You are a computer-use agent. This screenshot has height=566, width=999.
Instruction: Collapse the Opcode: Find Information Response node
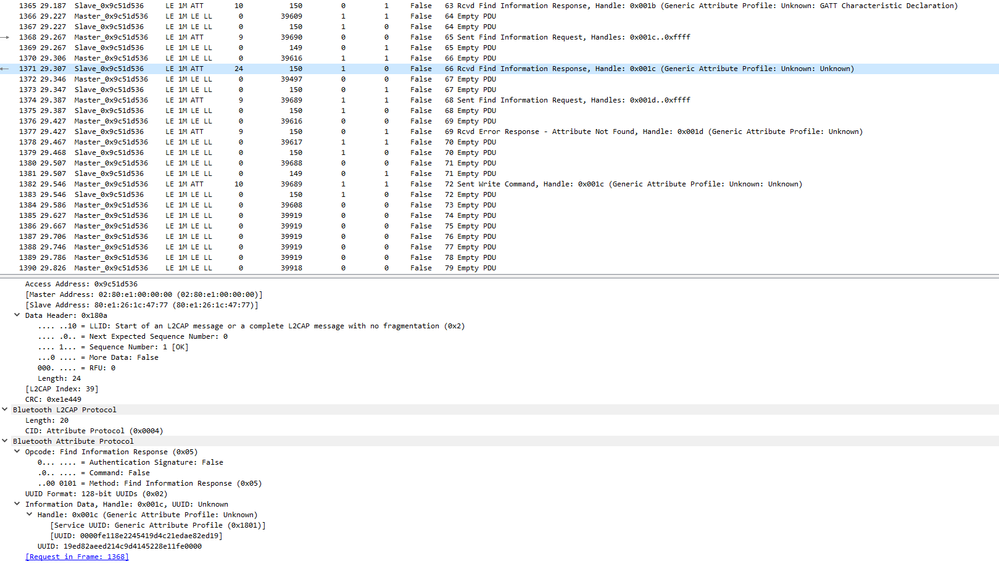(17, 452)
